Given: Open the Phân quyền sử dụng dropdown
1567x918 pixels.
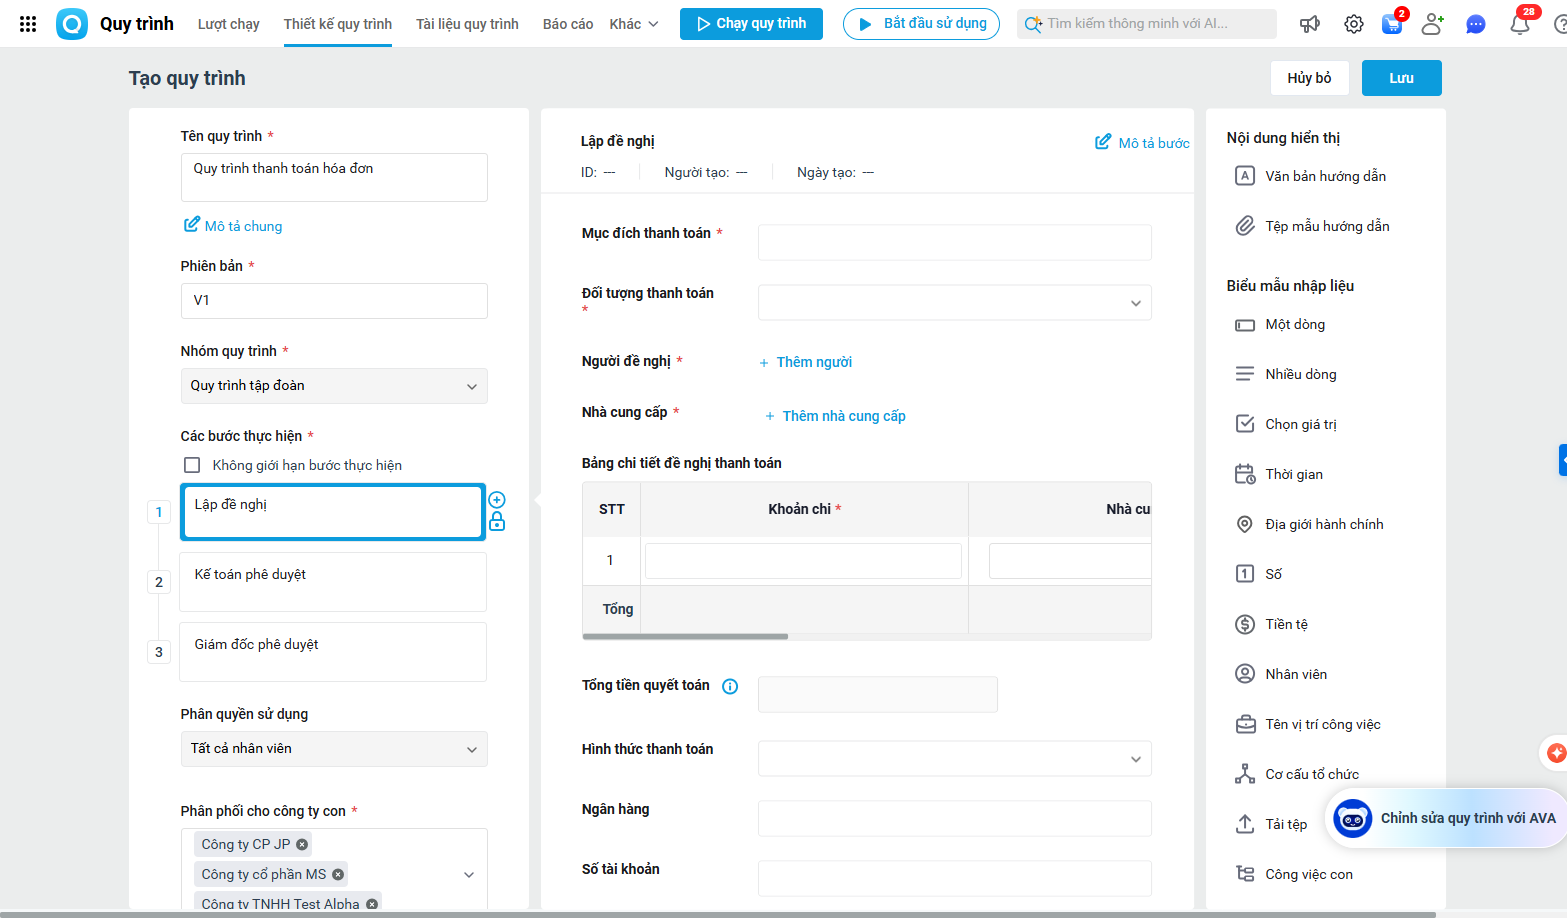Looking at the screenshot, I should [334, 749].
